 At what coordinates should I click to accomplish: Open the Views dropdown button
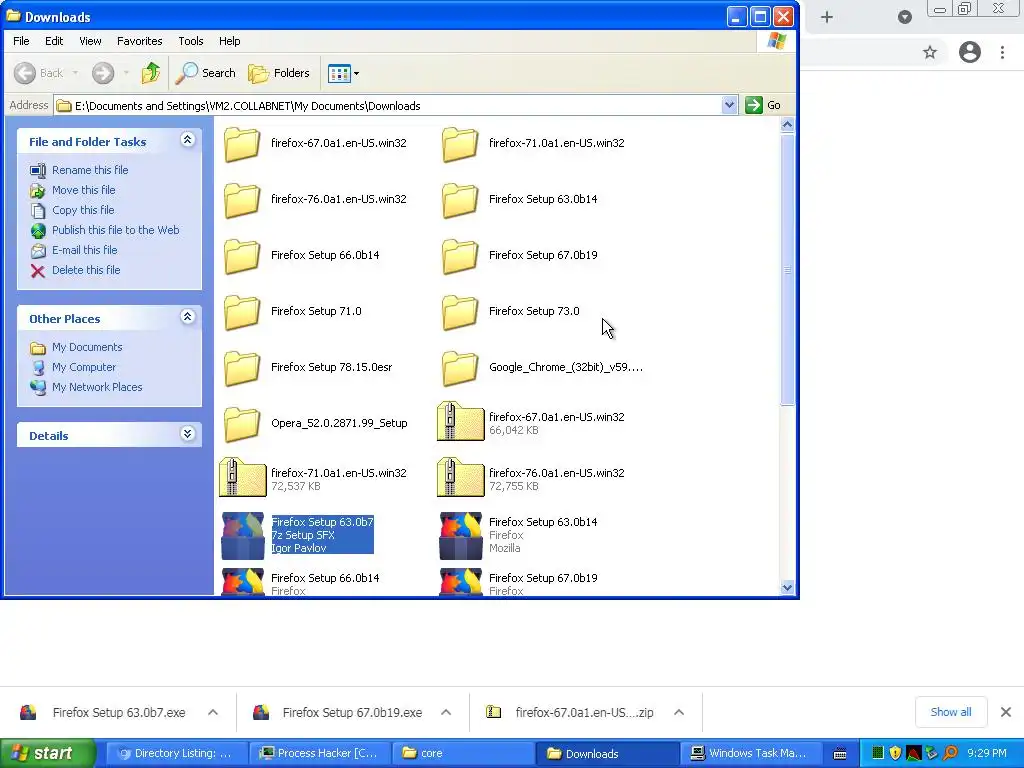click(344, 73)
